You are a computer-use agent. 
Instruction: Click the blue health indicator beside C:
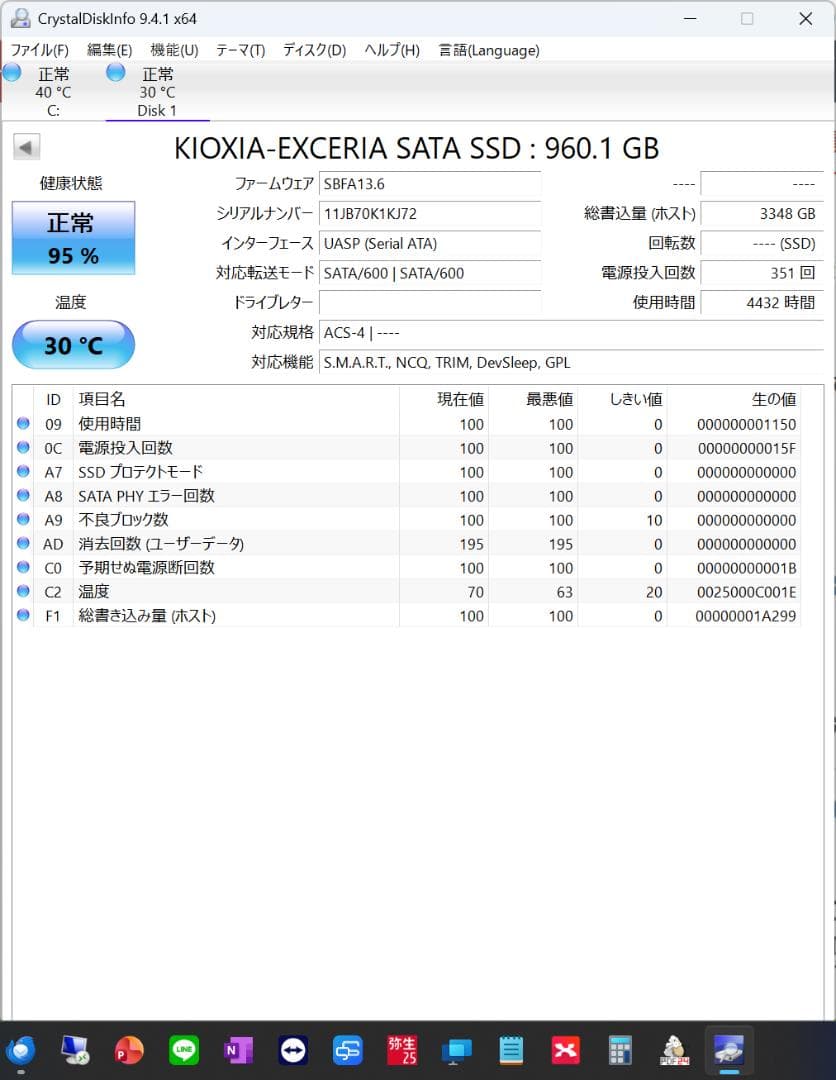pyautogui.click(x=11, y=72)
